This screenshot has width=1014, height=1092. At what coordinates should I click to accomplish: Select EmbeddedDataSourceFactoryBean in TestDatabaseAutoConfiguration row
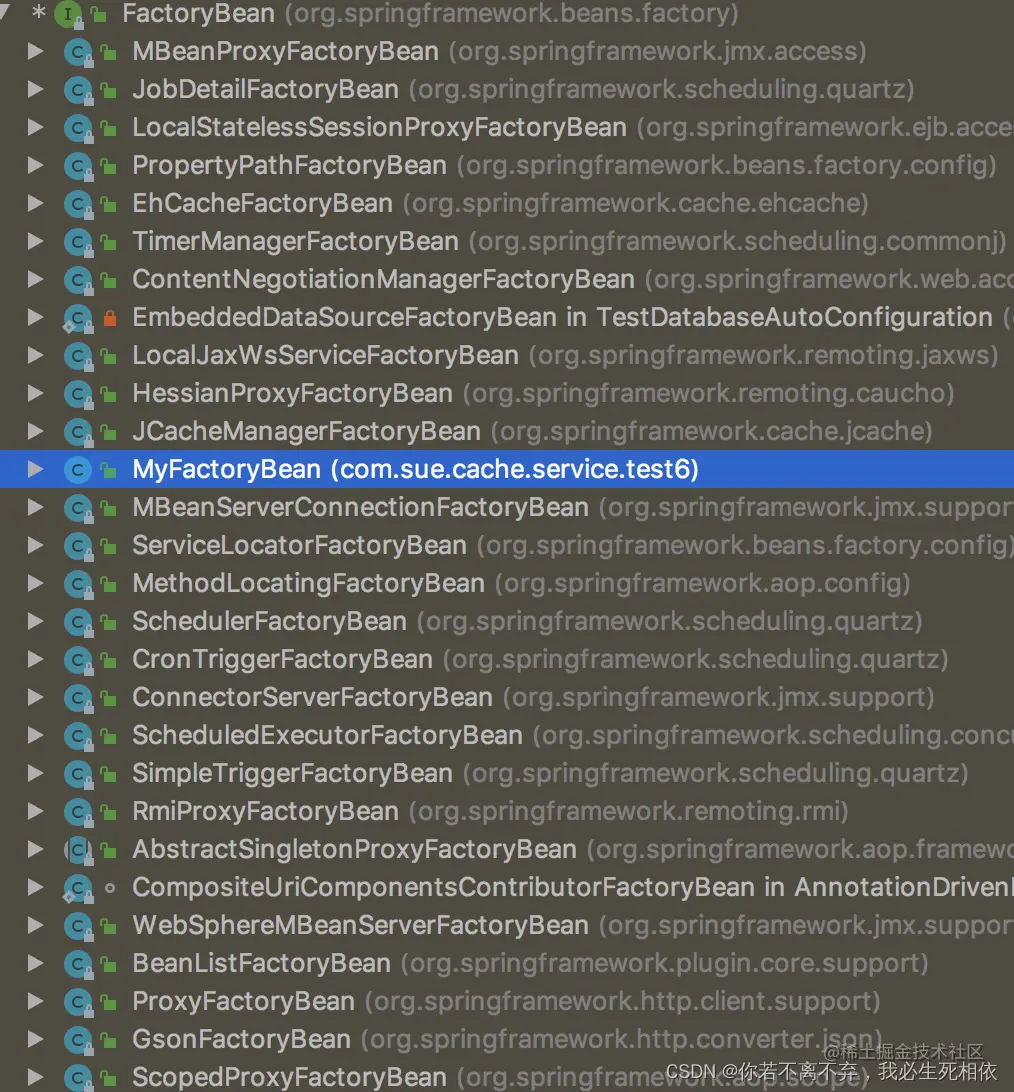tap(507, 318)
